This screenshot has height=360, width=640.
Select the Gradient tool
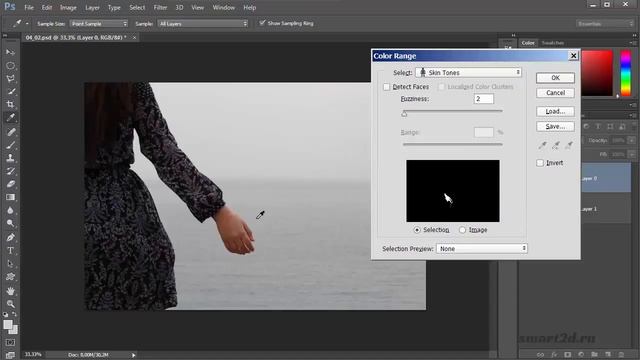[x=11, y=197]
